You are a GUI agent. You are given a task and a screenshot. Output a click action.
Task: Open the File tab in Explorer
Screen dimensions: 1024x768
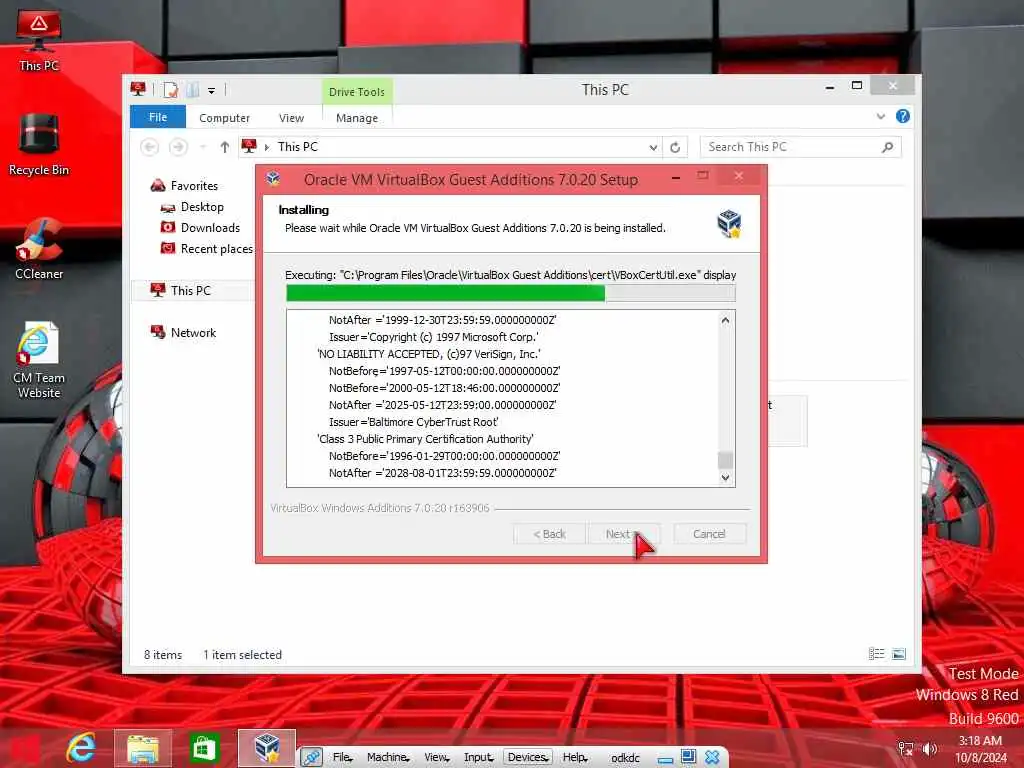coord(158,118)
